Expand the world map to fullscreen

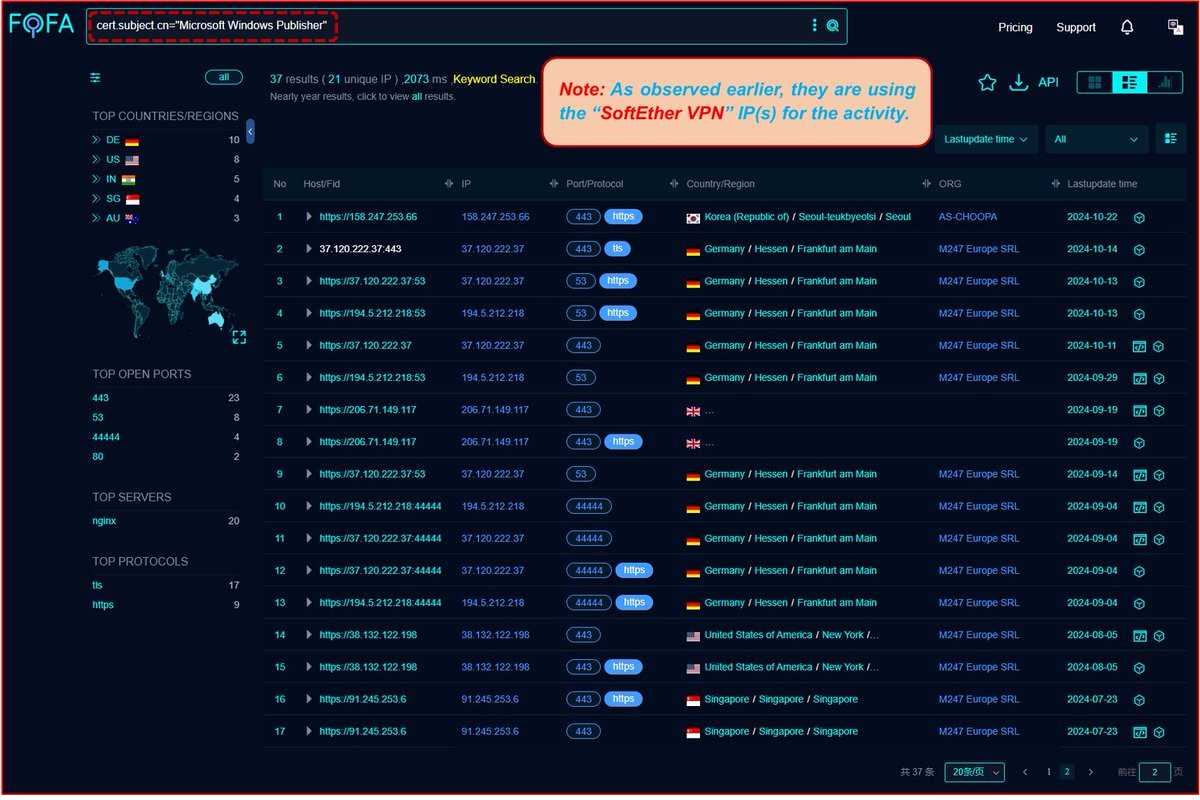239,337
